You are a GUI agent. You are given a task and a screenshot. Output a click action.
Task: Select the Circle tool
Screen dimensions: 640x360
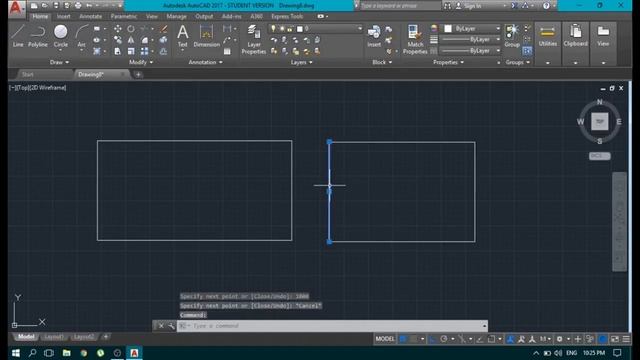click(60, 36)
